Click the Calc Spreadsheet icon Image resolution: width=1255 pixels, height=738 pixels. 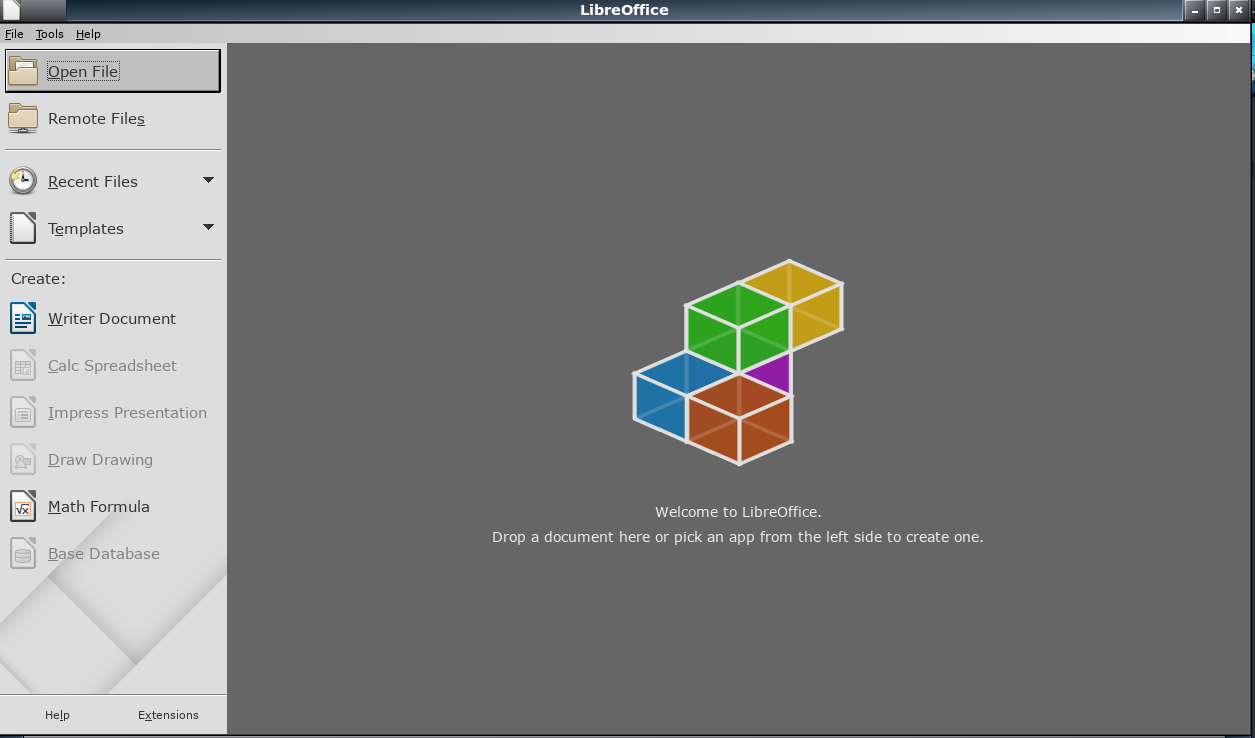[23, 365]
